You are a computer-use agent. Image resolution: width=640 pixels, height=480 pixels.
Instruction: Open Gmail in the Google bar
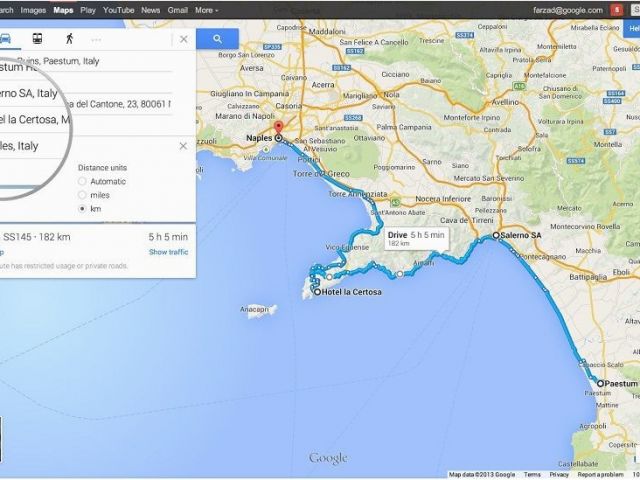(178, 10)
